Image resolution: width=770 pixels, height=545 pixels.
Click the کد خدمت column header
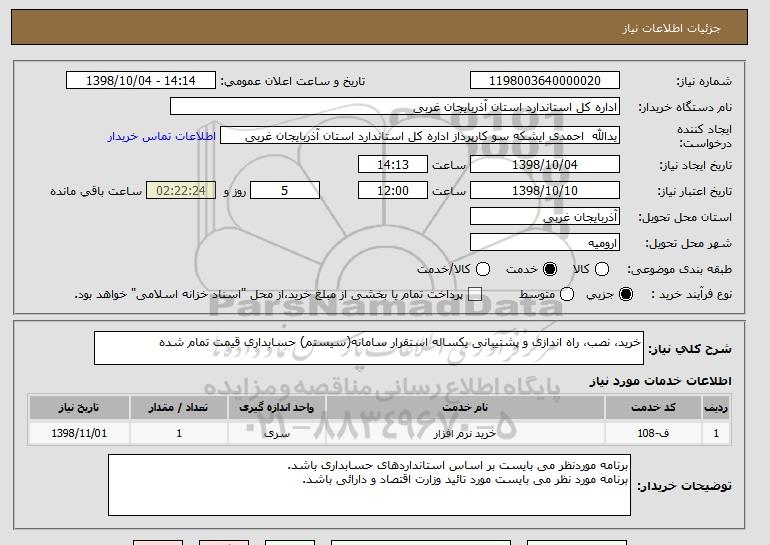click(653, 408)
